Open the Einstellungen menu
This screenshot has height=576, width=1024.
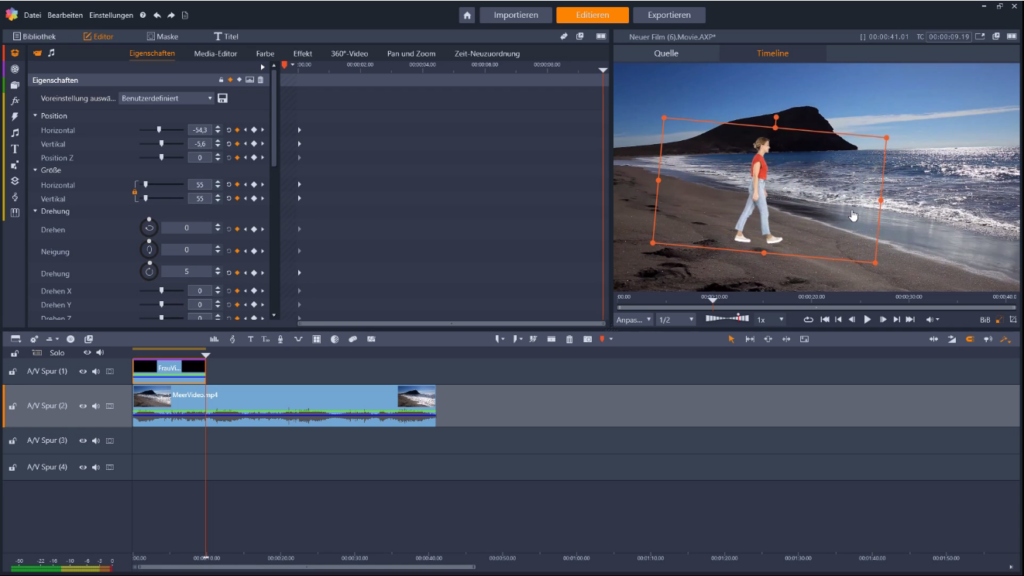(111, 15)
